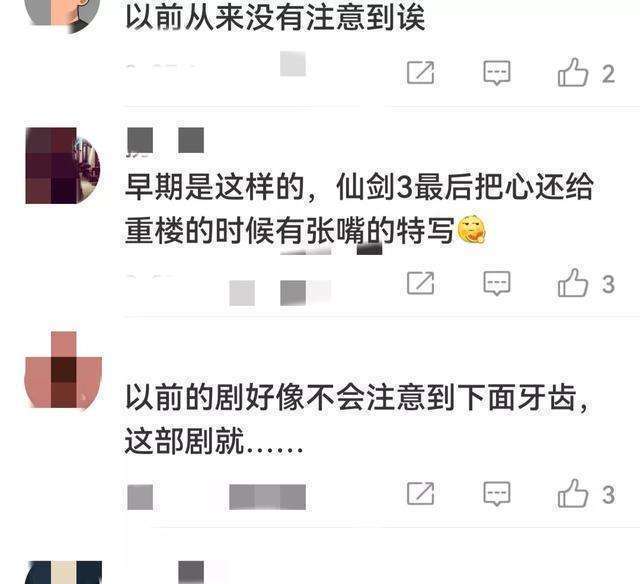This screenshot has width=640, height=584.
Task: Share the 仙剑3 comment
Action: [x=420, y=283]
